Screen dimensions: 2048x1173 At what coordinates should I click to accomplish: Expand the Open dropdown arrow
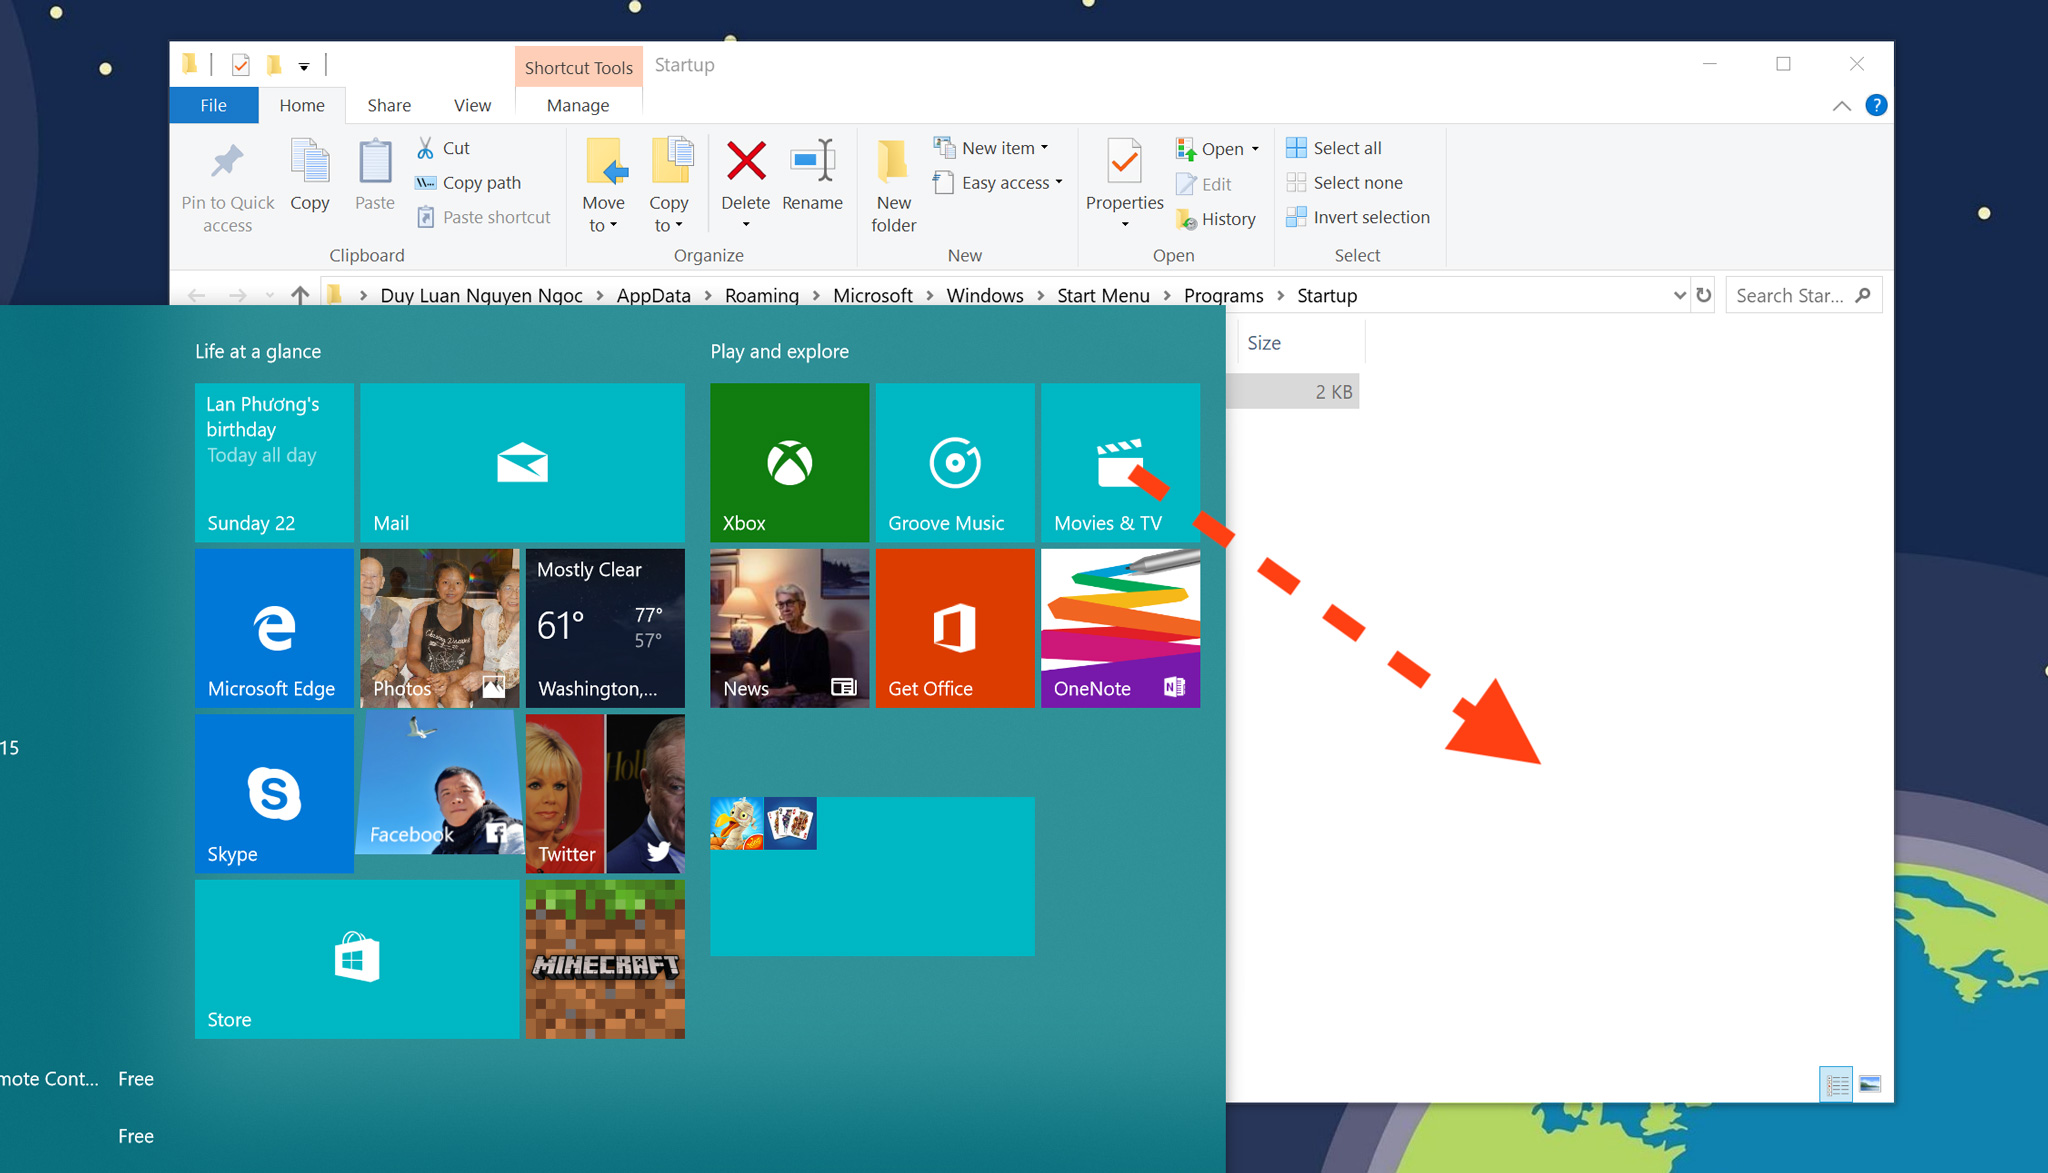click(1255, 149)
